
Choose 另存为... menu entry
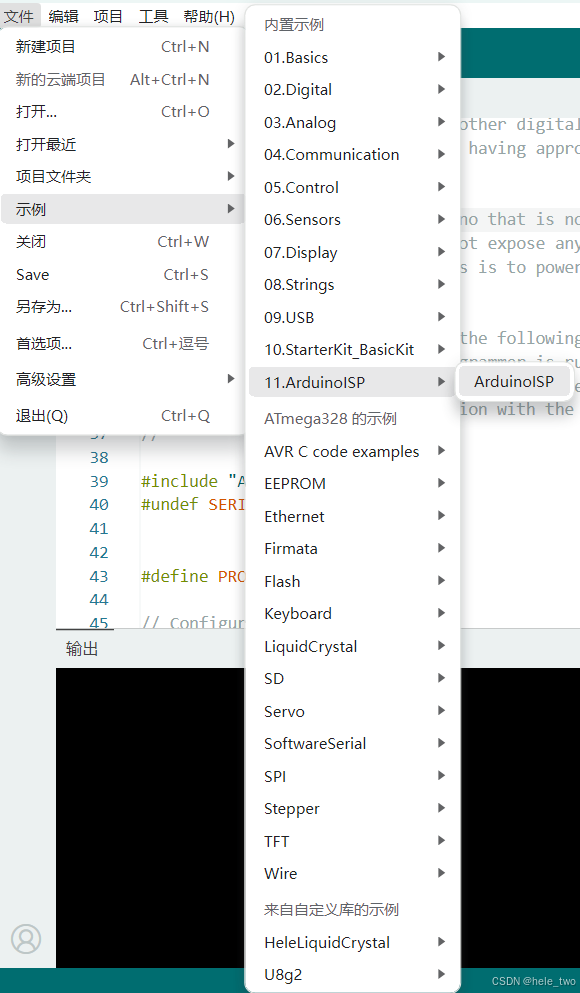coord(122,307)
